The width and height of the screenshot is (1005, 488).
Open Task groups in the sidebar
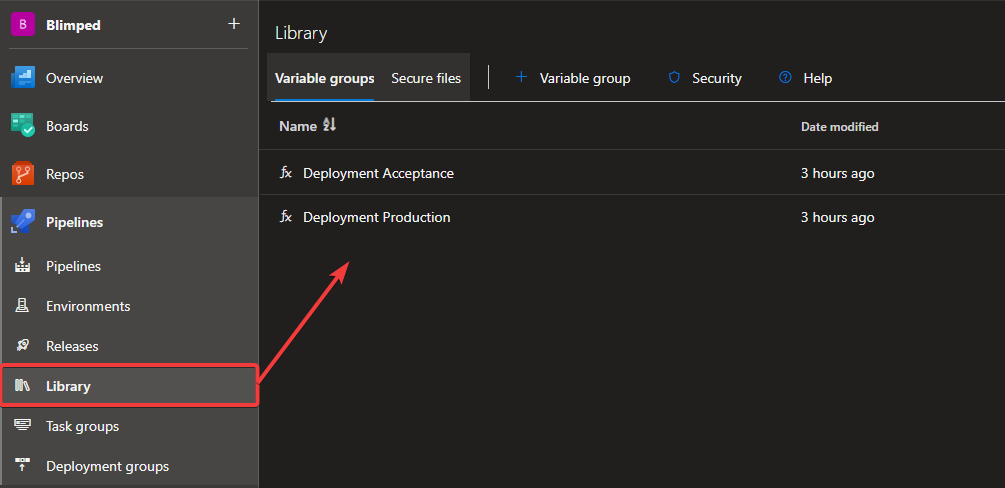82,426
